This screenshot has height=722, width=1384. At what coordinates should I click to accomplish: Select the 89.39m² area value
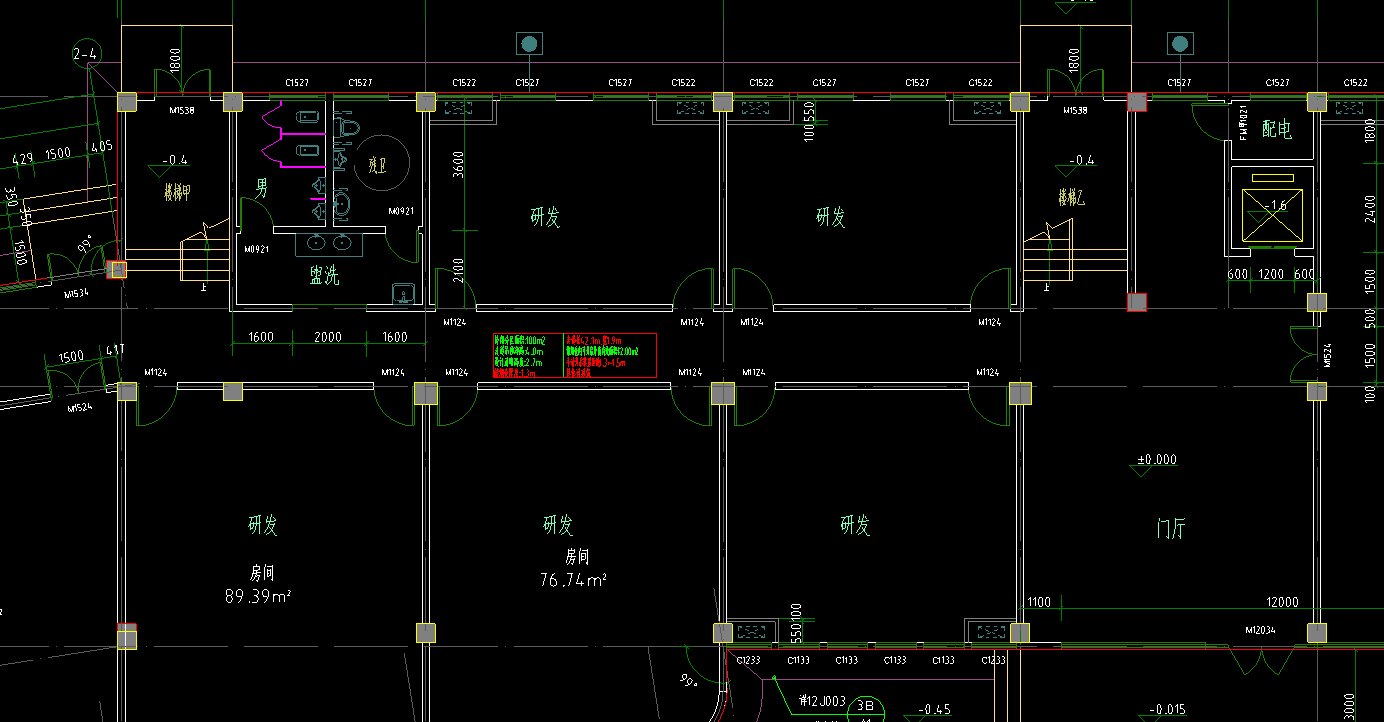click(258, 597)
